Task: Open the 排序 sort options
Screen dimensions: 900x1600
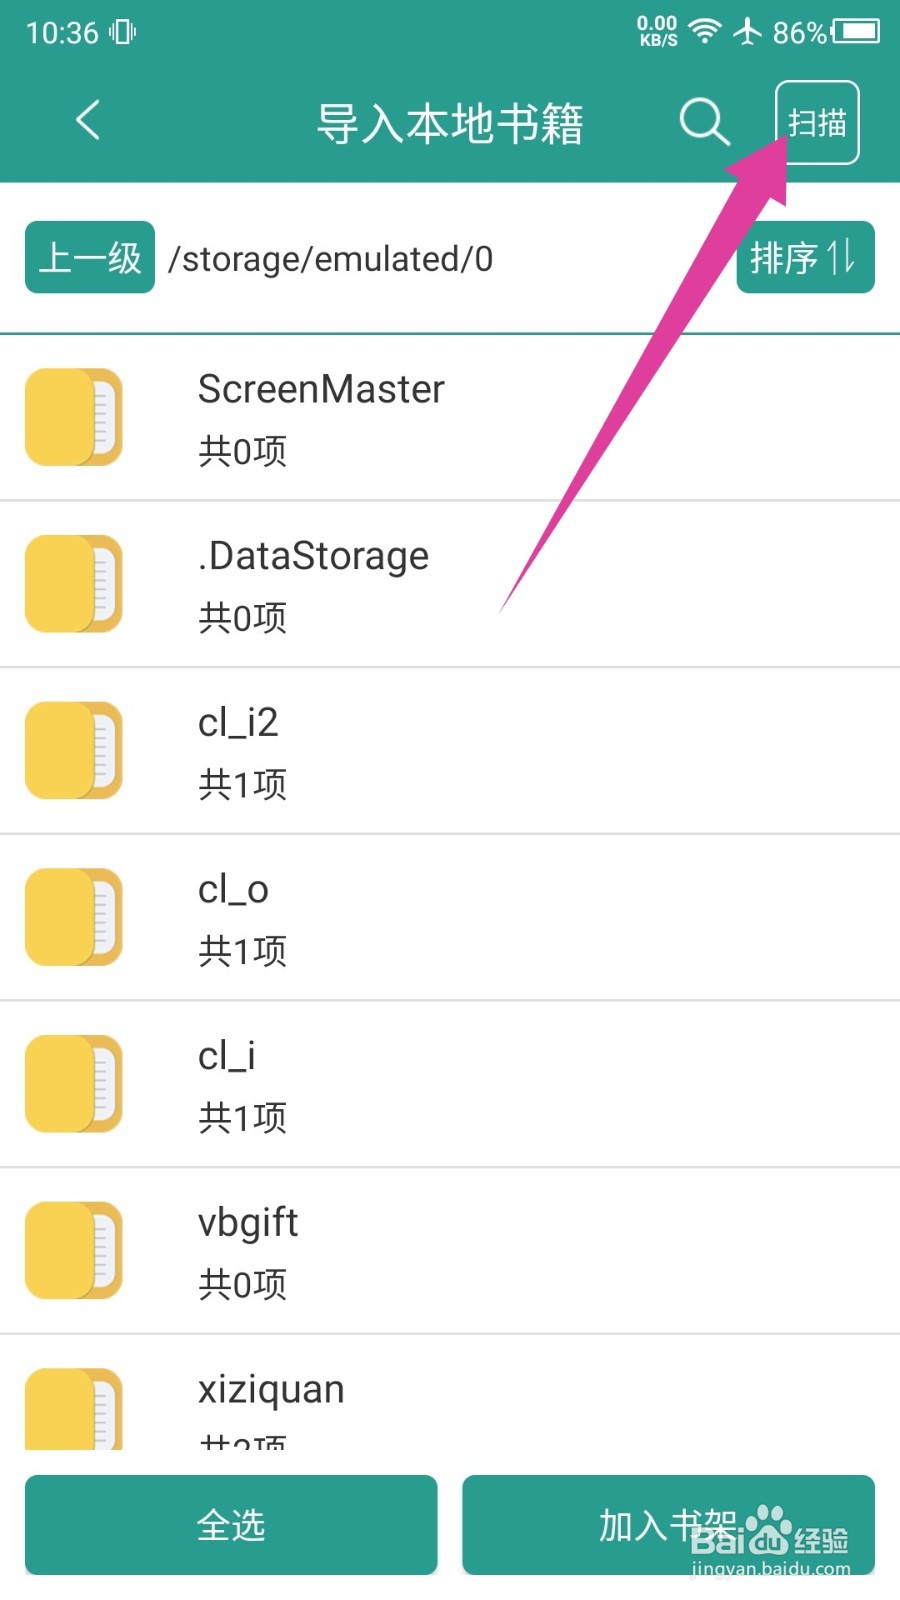Action: pyautogui.click(x=805, y=258)
